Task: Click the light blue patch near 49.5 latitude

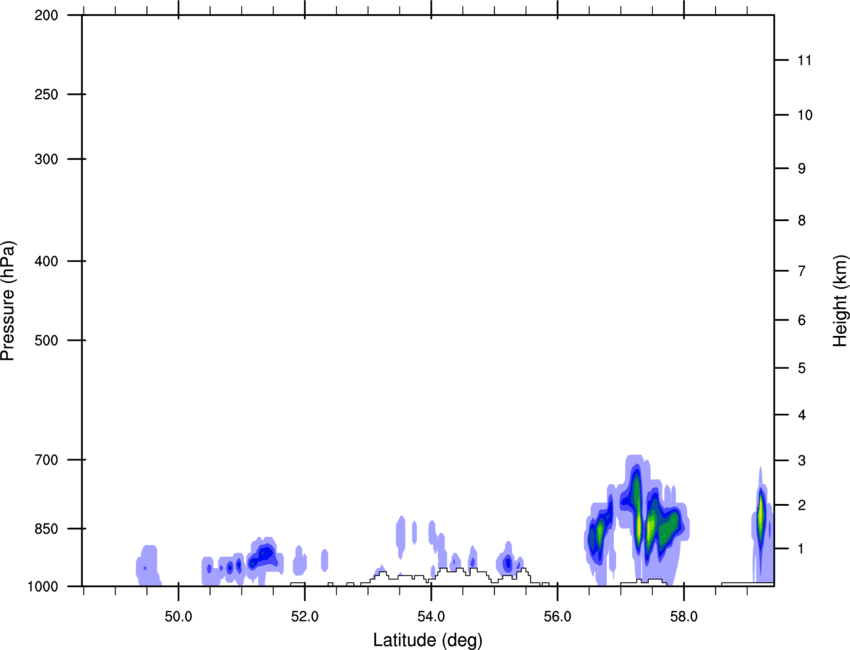Action: (x=147, y=565)
